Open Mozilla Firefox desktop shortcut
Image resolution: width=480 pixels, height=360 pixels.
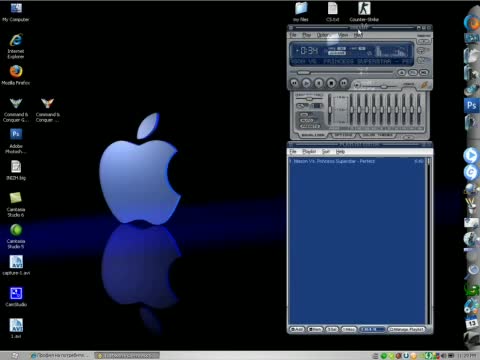(16, 75)
